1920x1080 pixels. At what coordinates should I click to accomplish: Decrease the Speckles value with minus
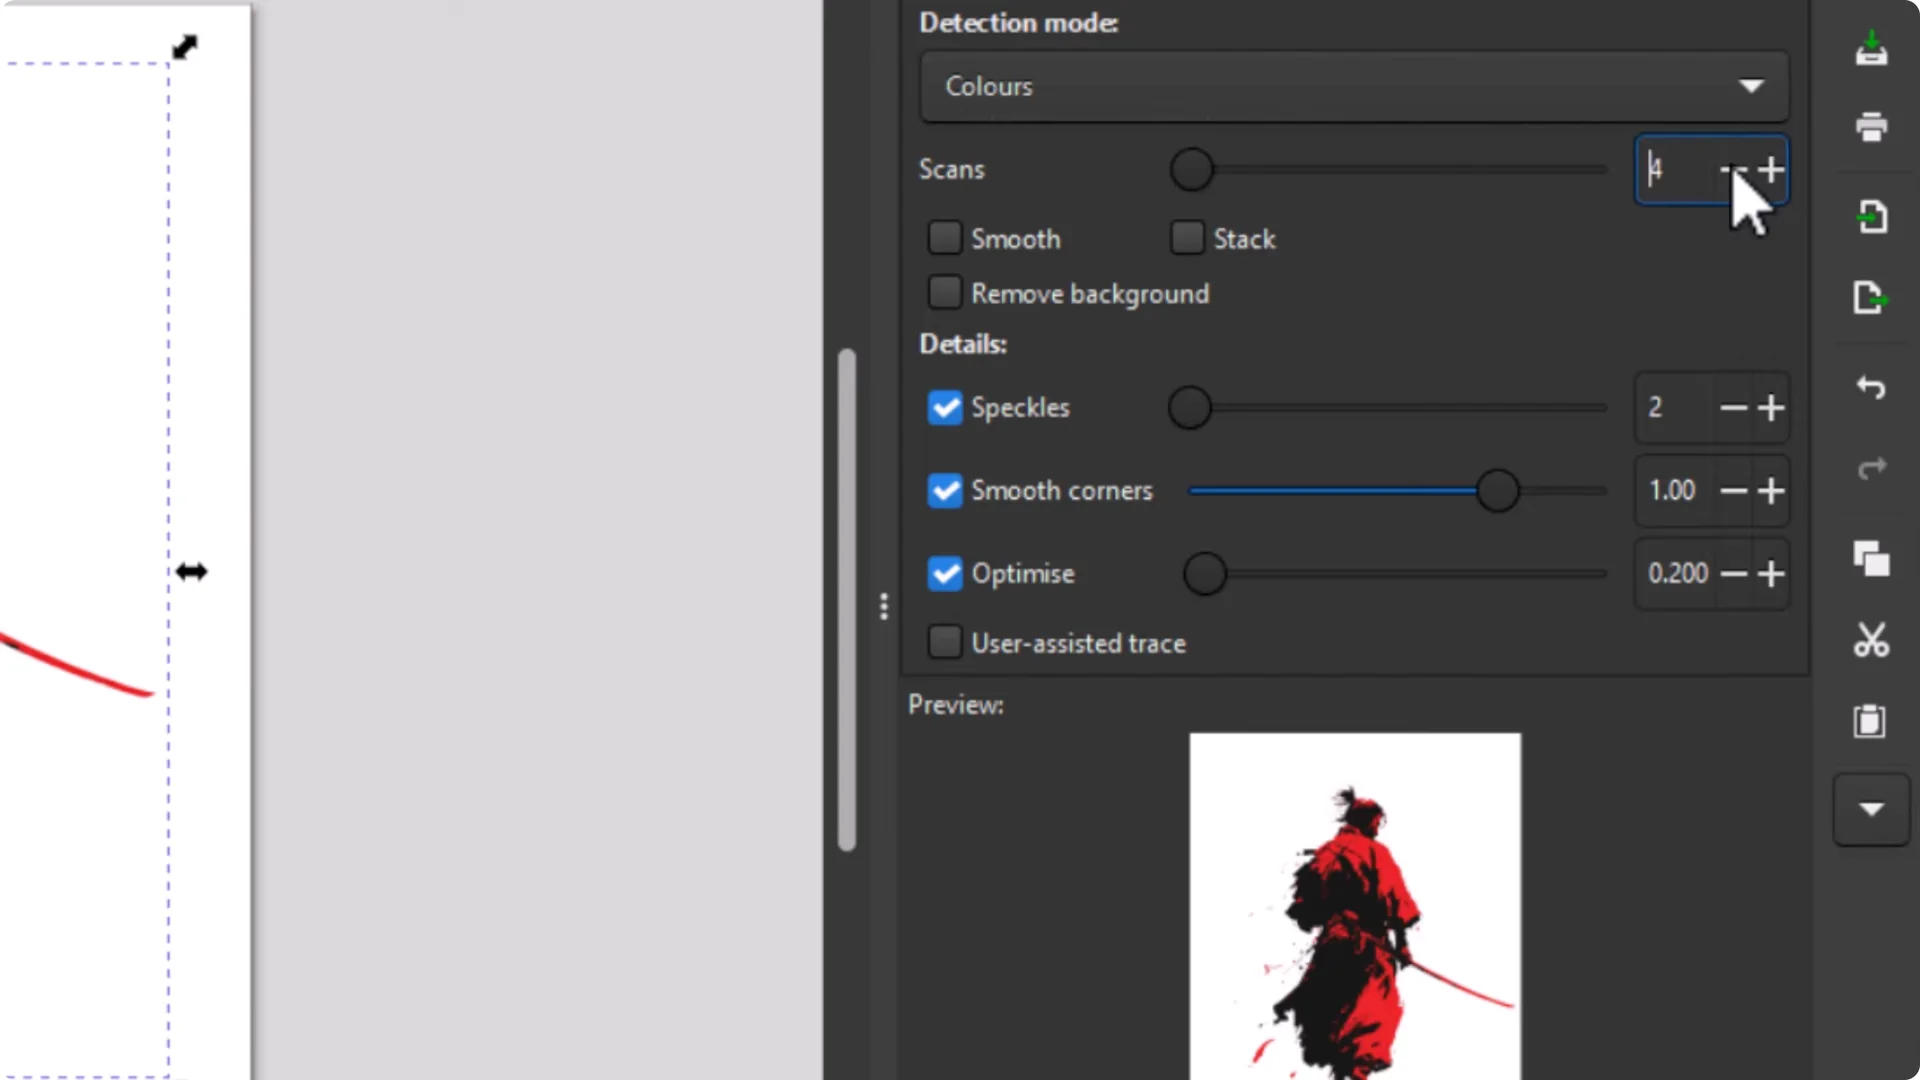(1735, 408)
